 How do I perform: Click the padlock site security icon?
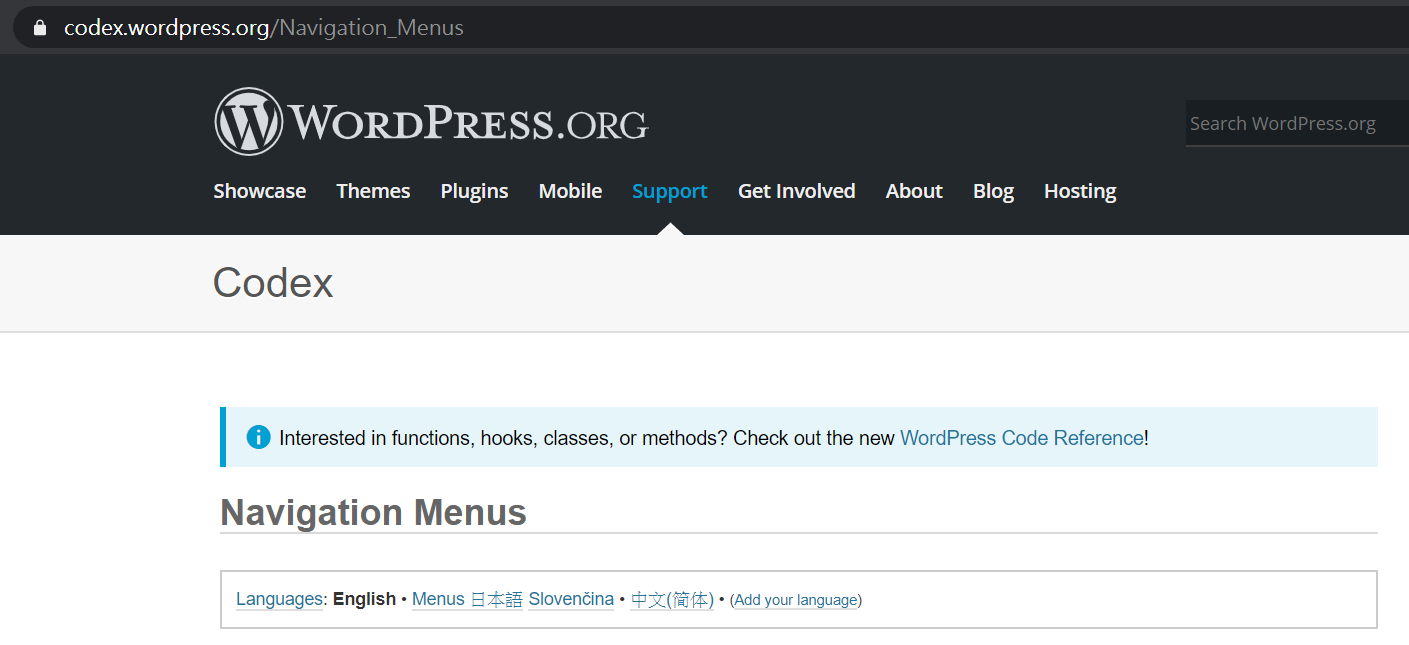[x=40, y=28]
